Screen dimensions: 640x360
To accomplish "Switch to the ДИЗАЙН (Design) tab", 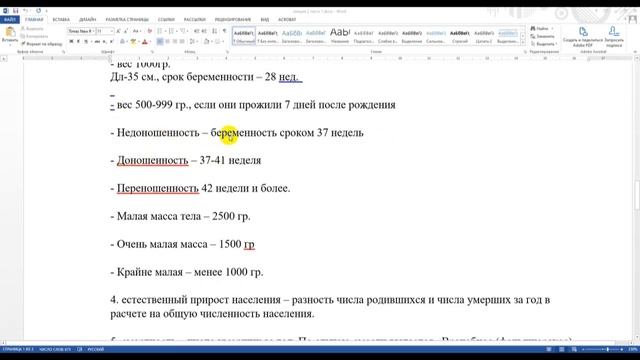I will (87, 19).
